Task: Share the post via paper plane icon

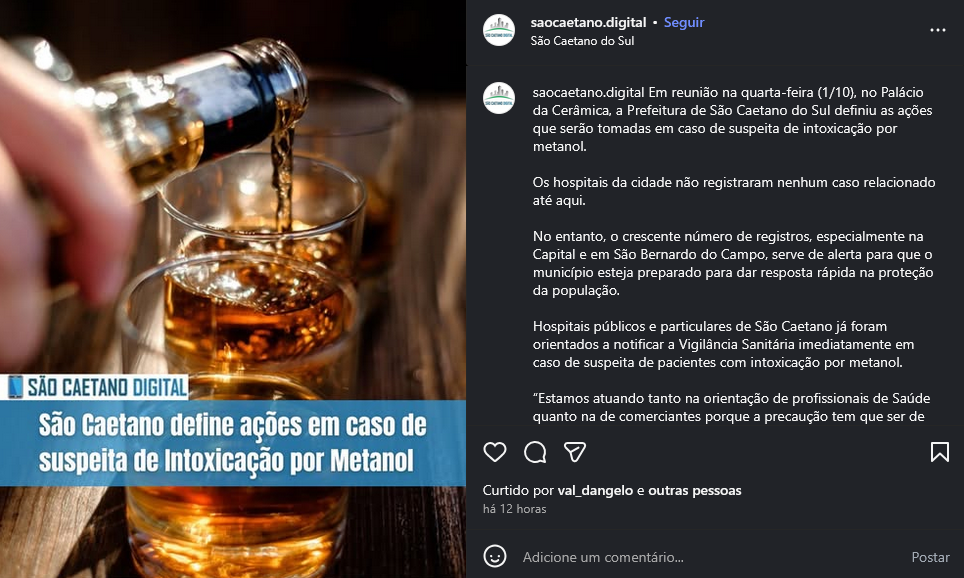Action: [575, 452]
